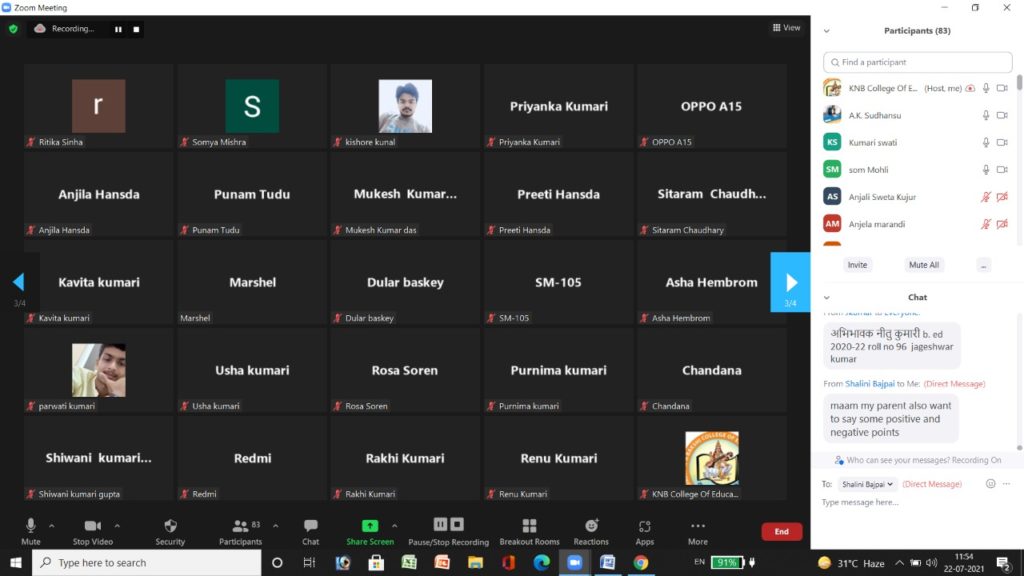Open the View layout menu
Image resolution: width=1024 pixels, height=576 pixels.
click(787, 28)
